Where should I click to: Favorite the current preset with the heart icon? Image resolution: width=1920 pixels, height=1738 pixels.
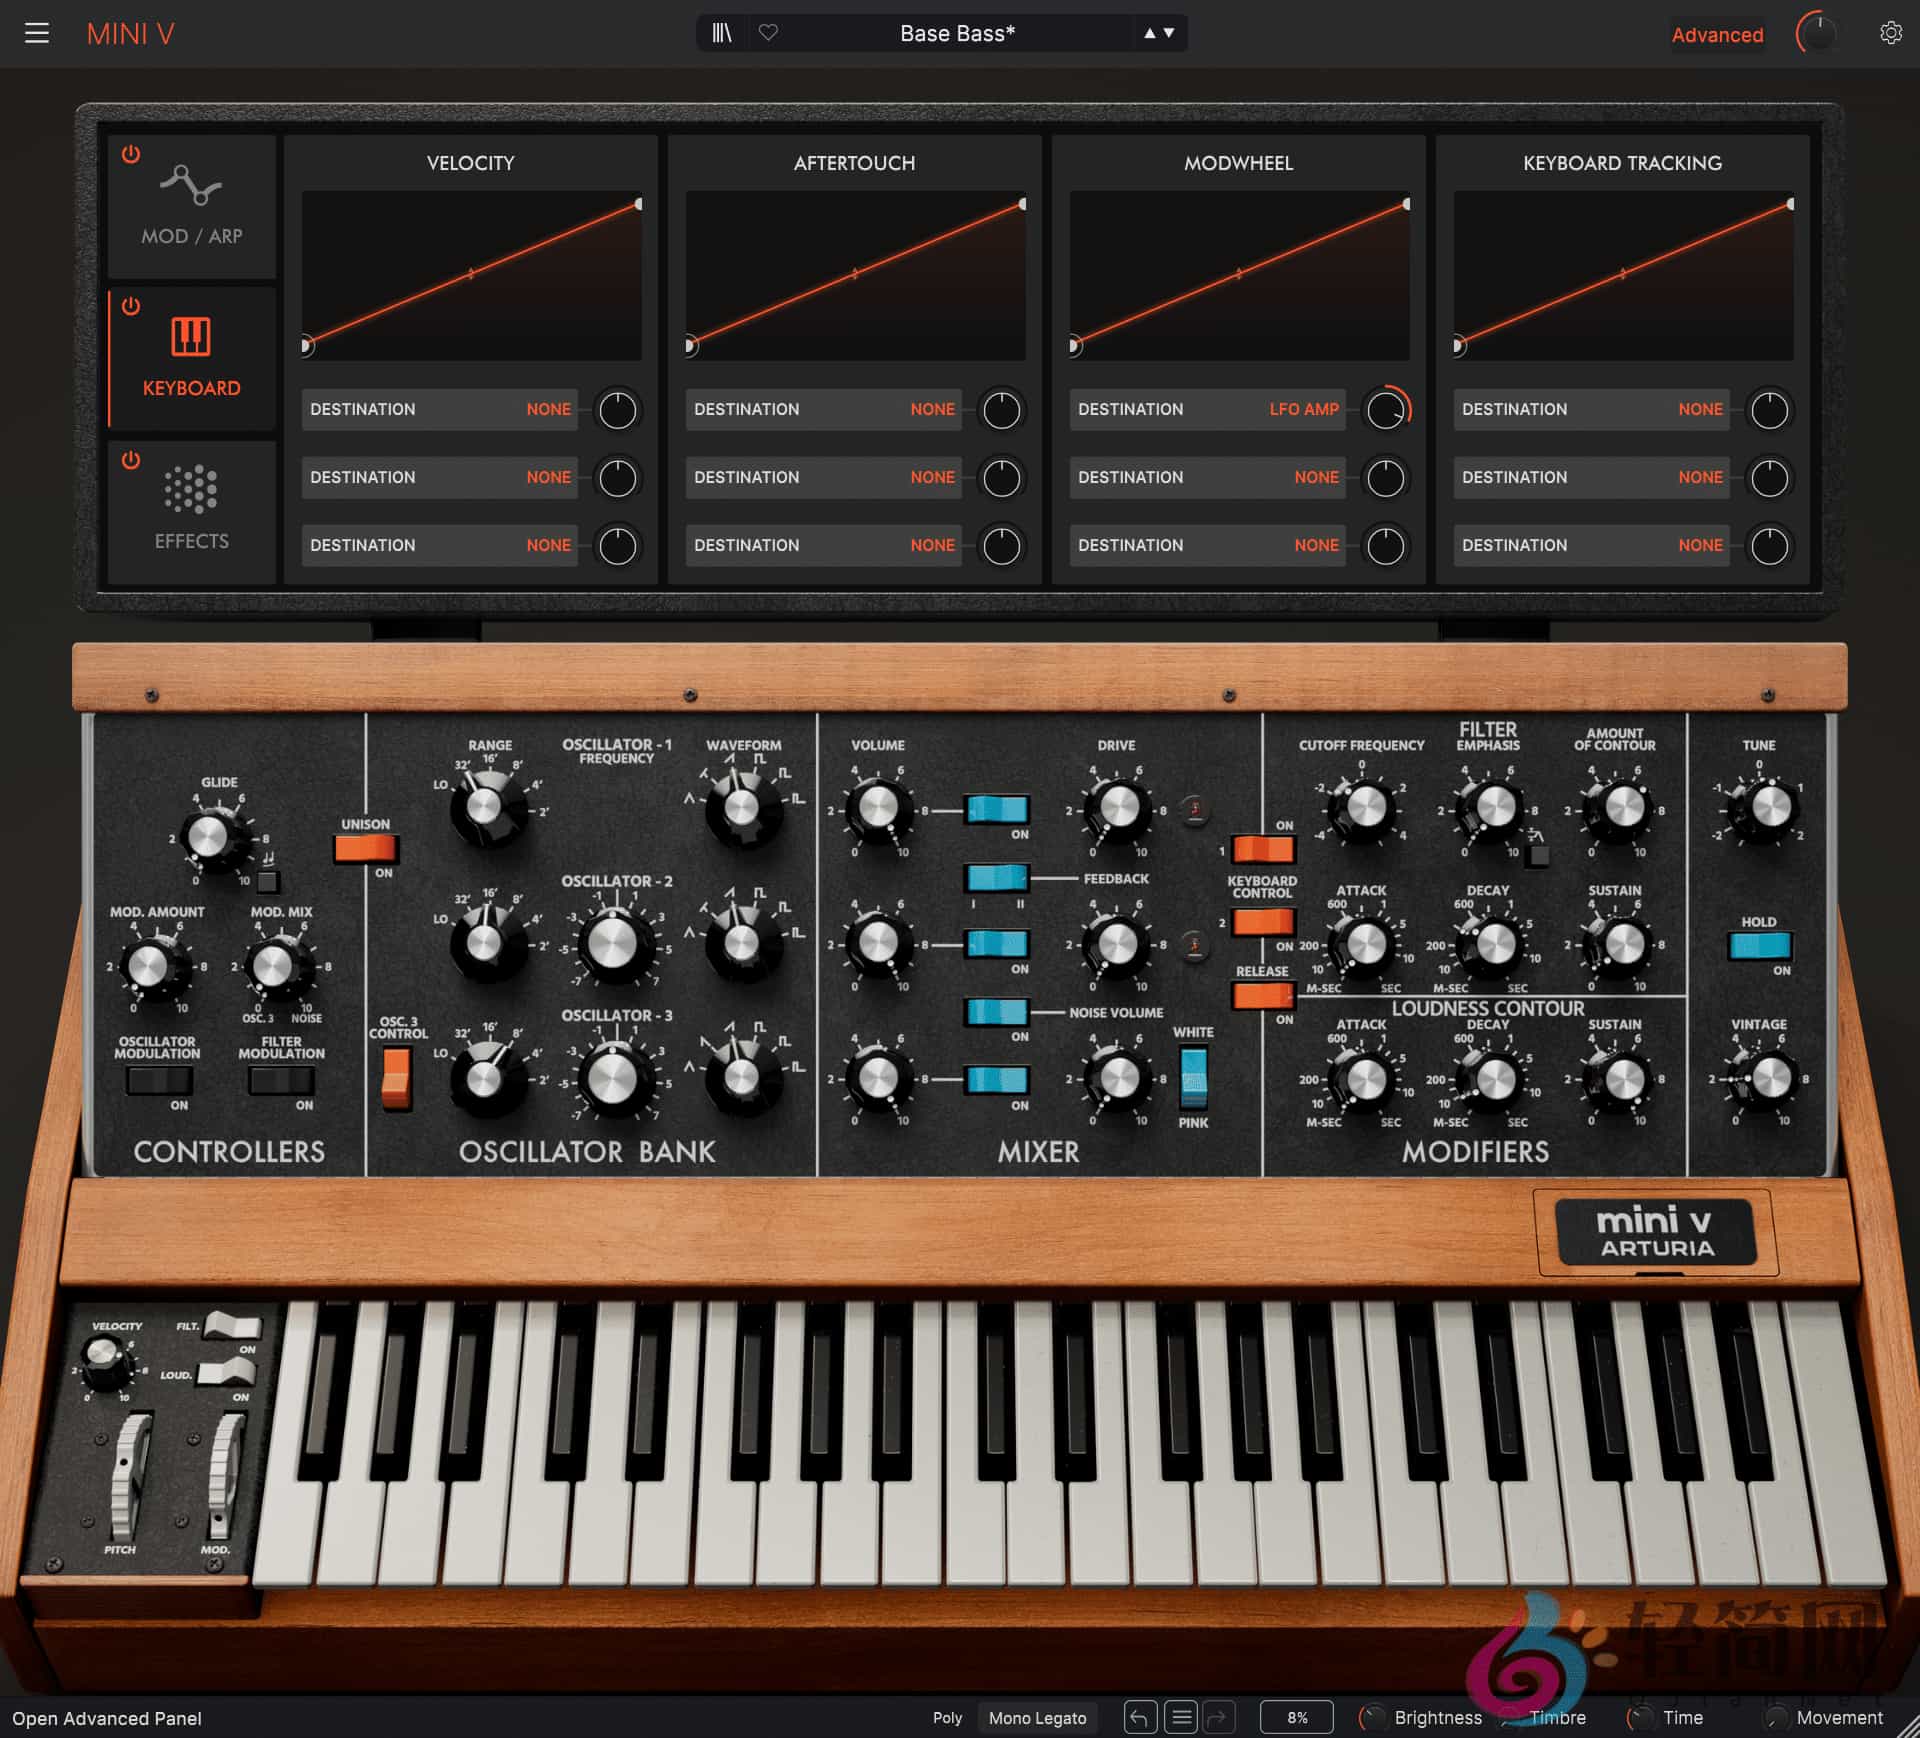coord(768,33)
